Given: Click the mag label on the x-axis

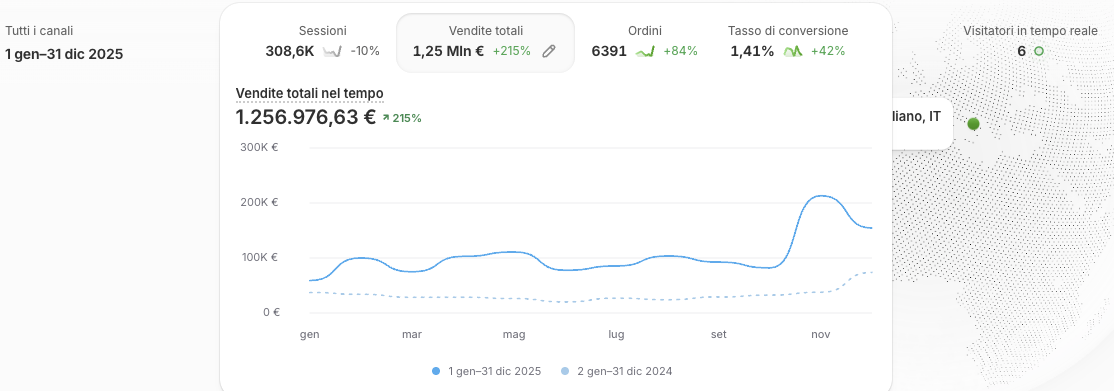Looking at the screenshot, I should 514,334.
